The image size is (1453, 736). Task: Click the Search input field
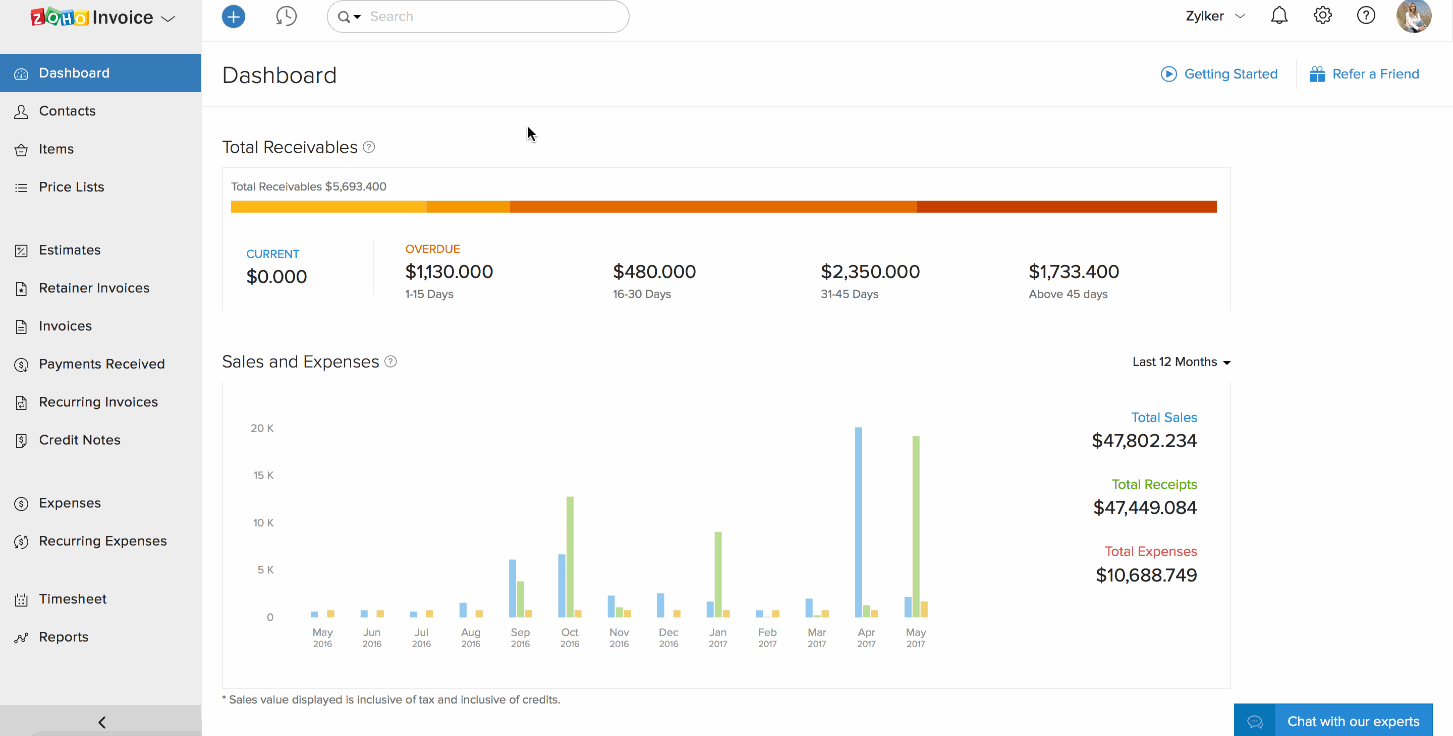click(490, 17)
